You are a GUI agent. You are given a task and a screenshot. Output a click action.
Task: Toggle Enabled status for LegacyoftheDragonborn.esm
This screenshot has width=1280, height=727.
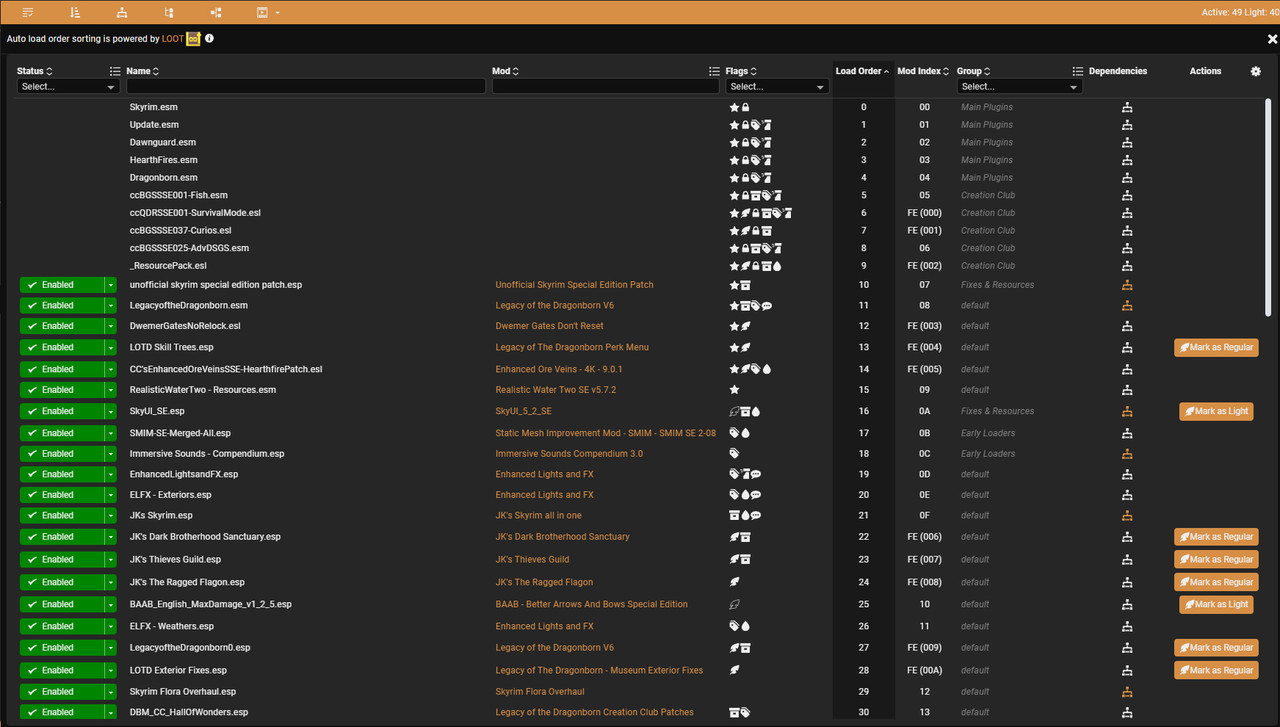tap(61, 305)
